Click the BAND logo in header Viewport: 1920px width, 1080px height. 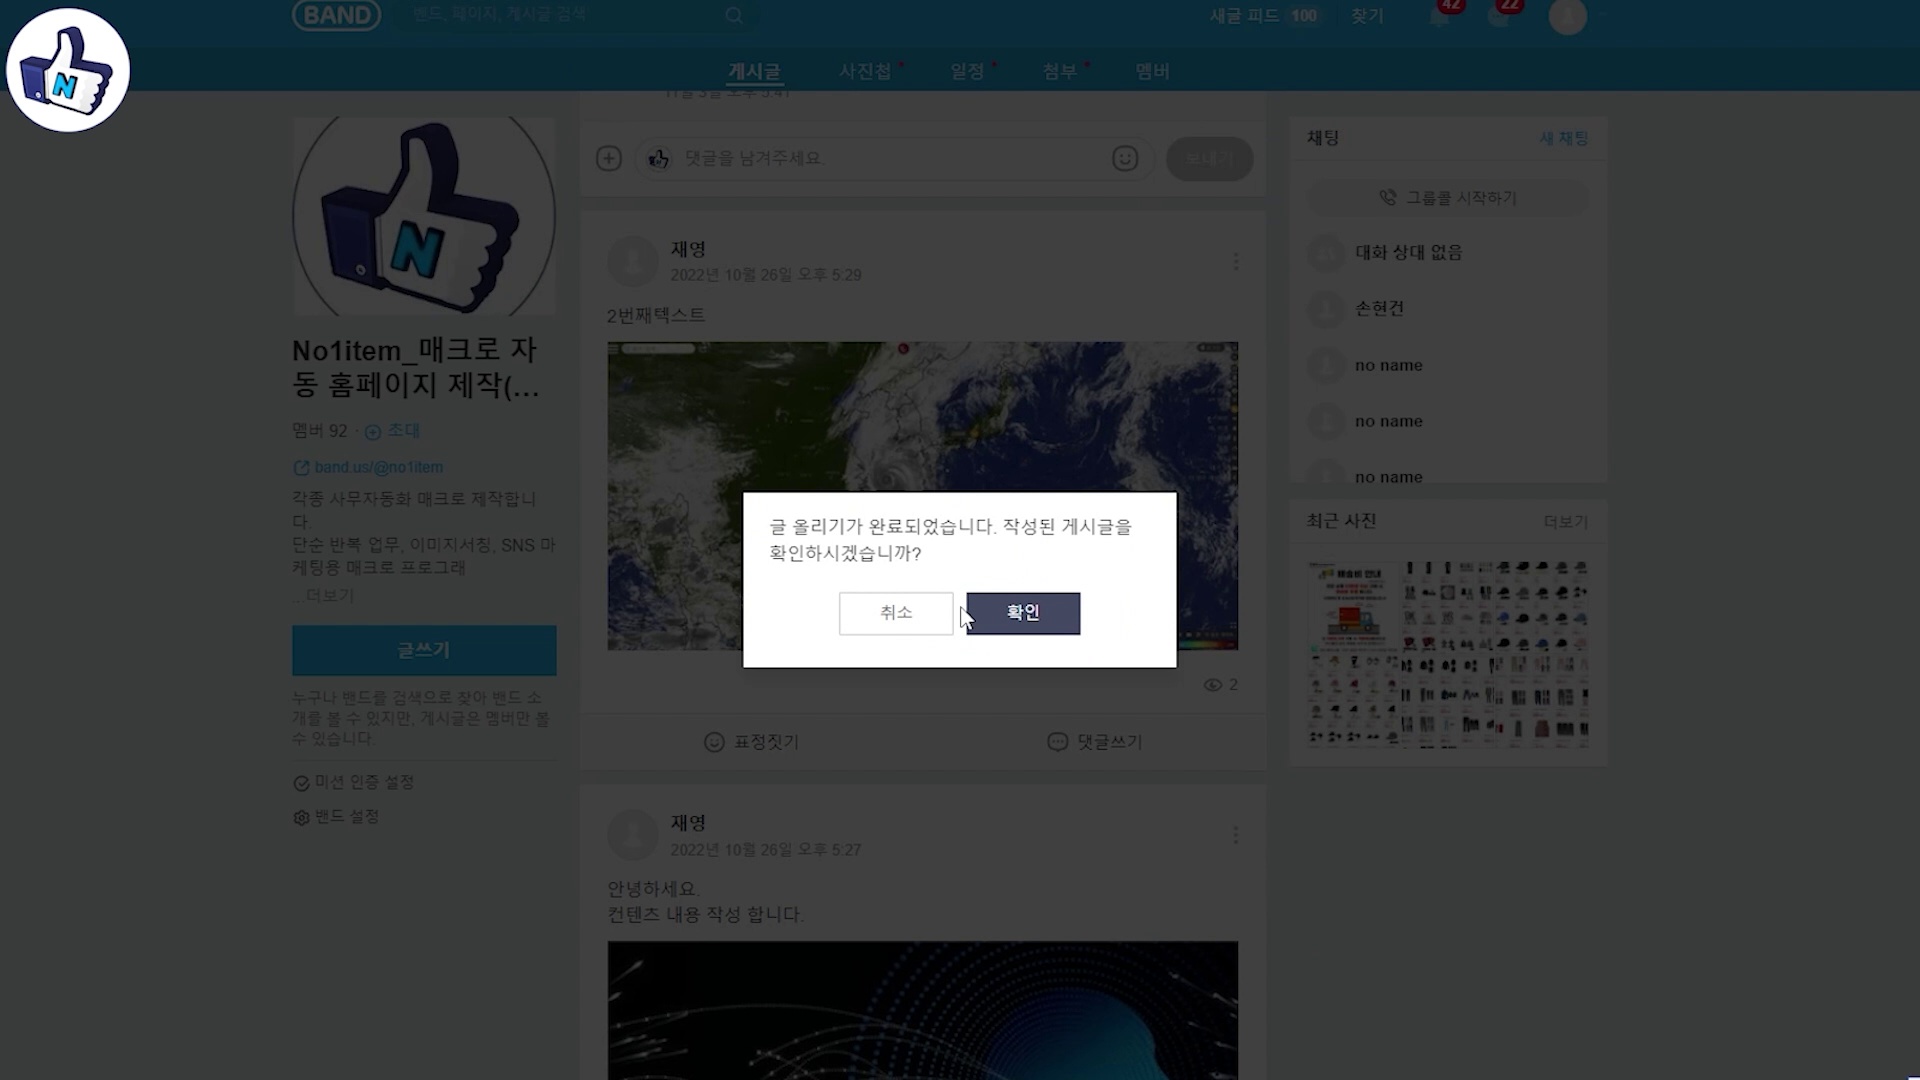click(336, 15)
